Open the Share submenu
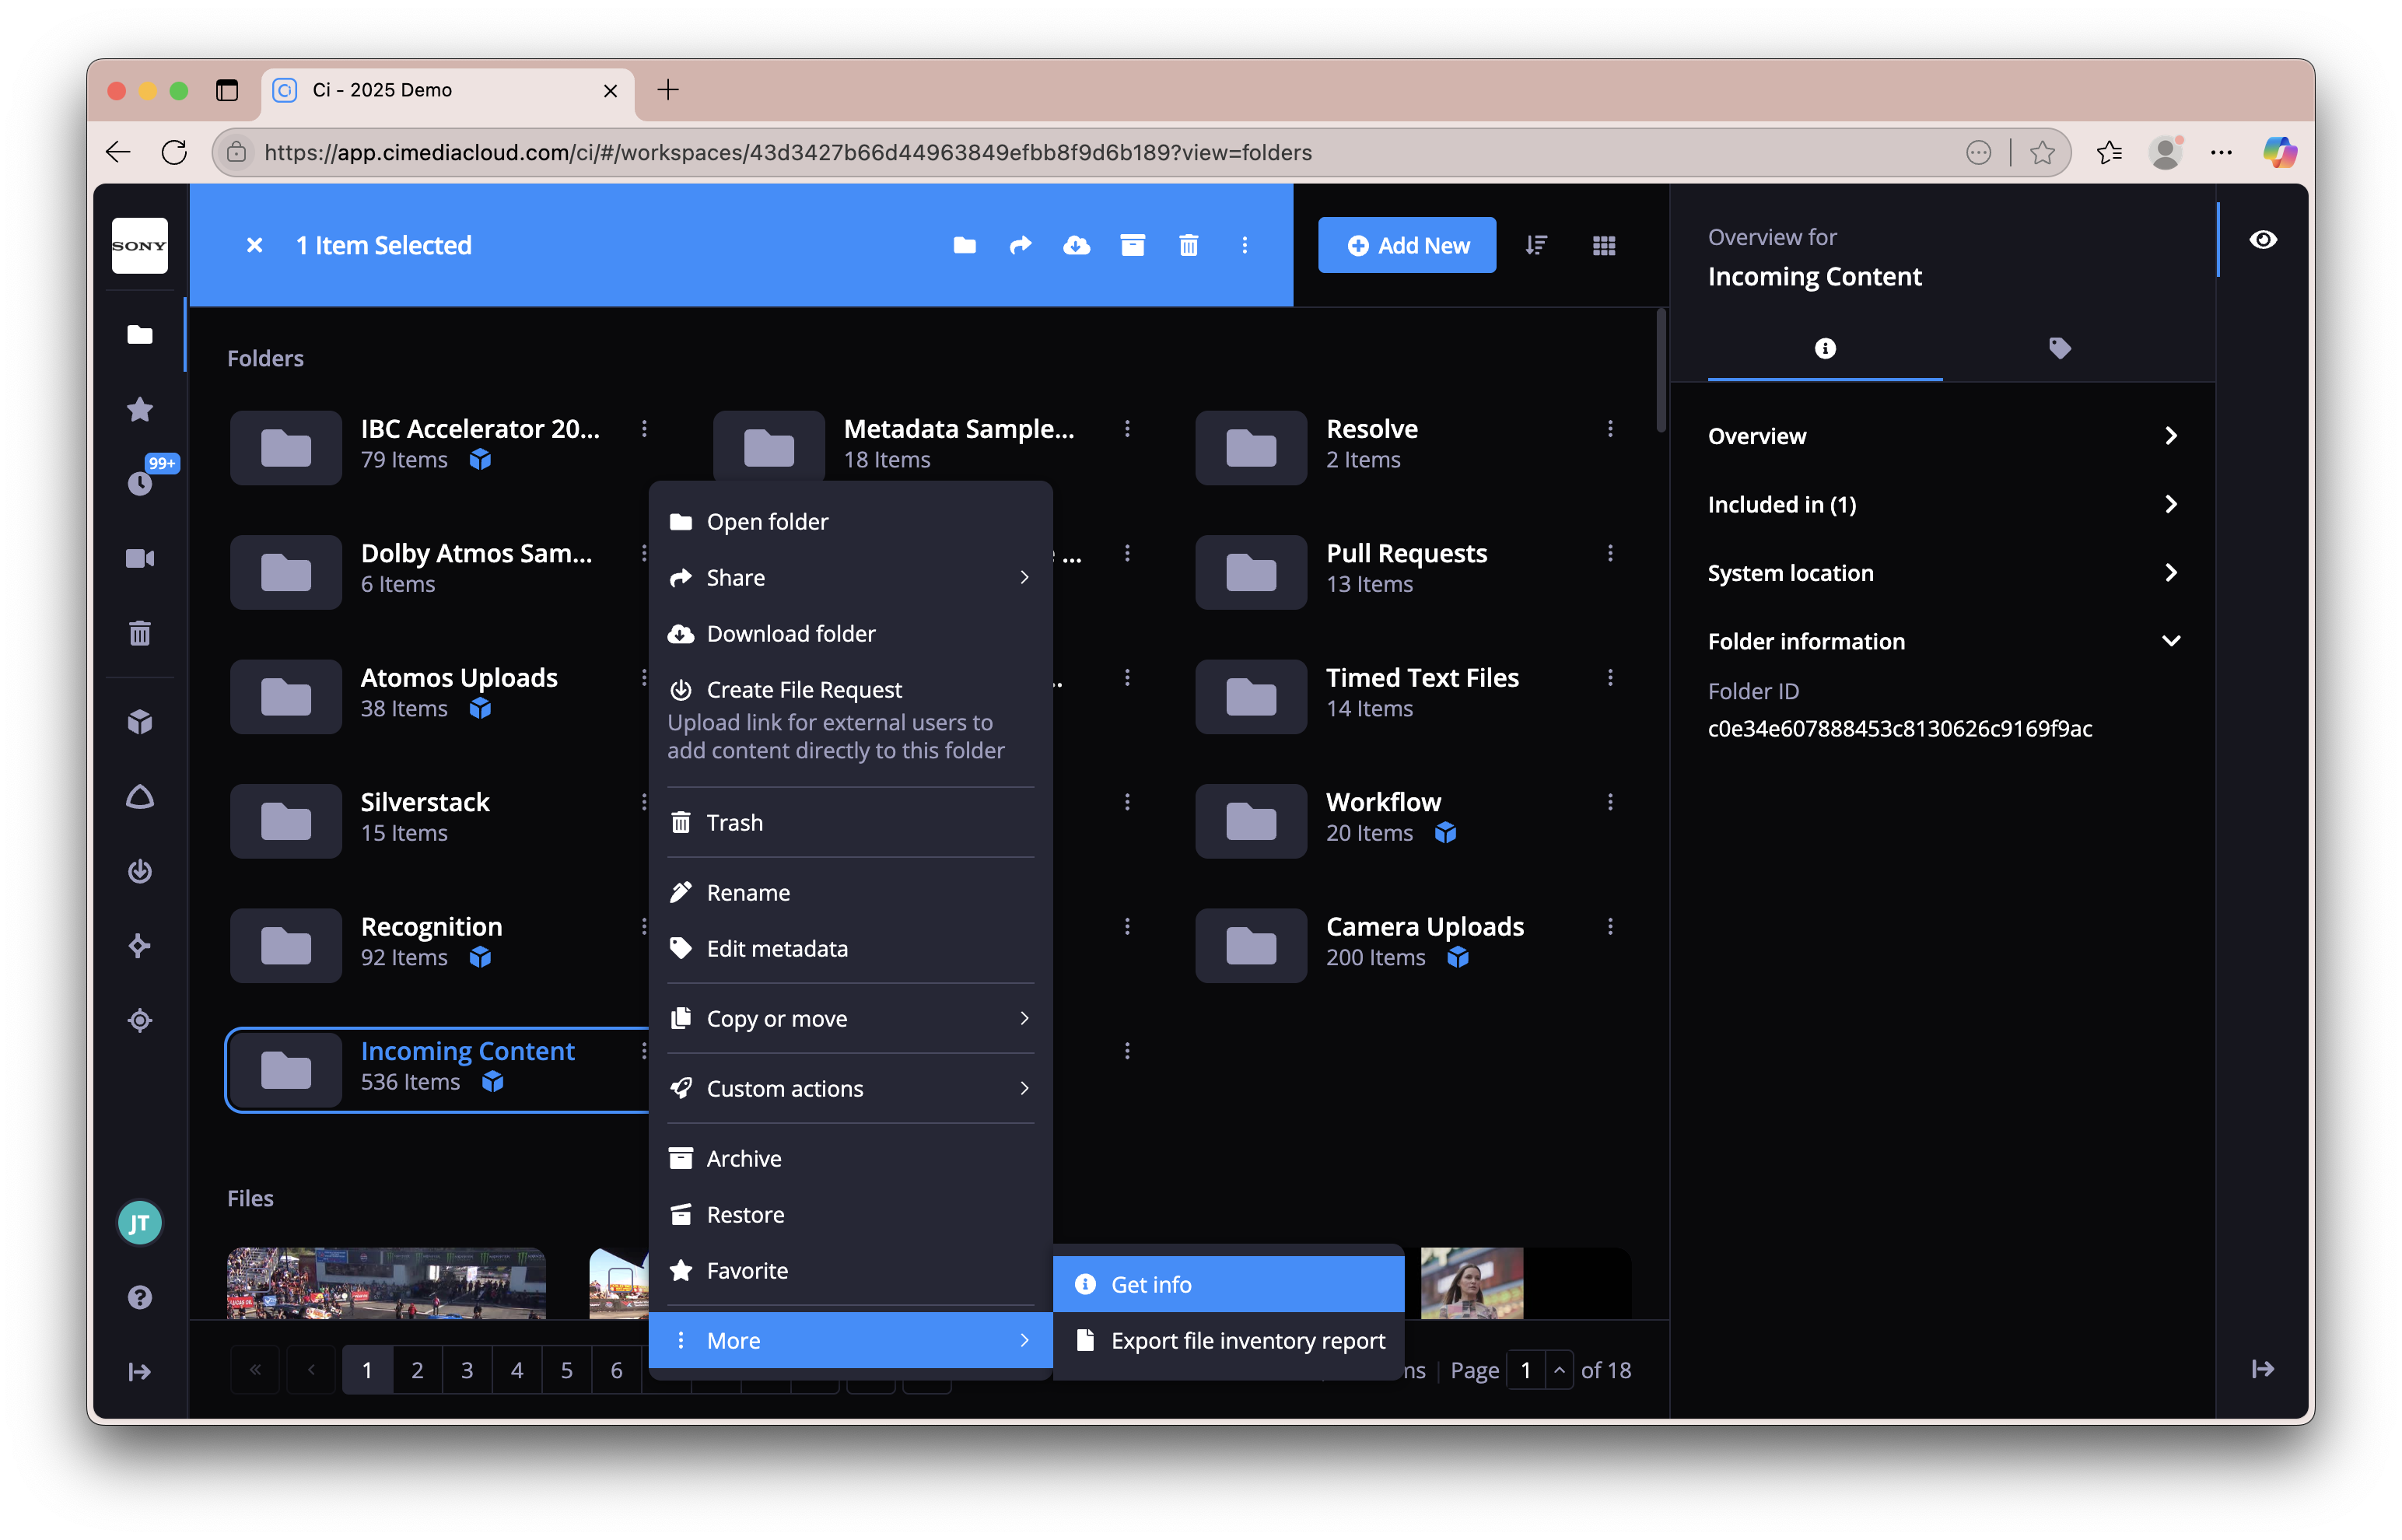Viewport: 2402px width, 1540px height. click(850, 578)
